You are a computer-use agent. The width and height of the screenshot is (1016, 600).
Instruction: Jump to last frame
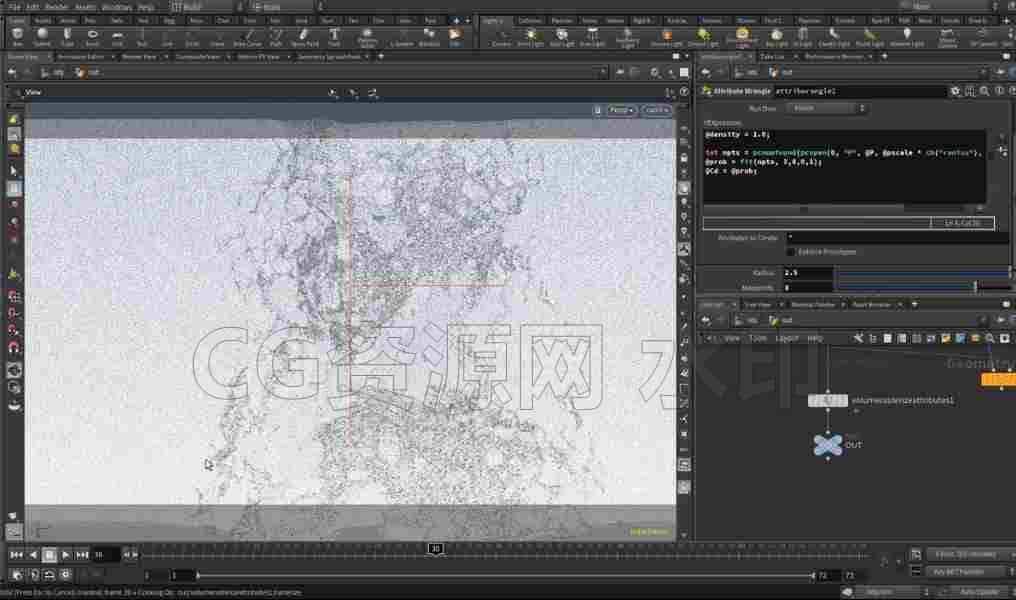[x=82, y=555]
